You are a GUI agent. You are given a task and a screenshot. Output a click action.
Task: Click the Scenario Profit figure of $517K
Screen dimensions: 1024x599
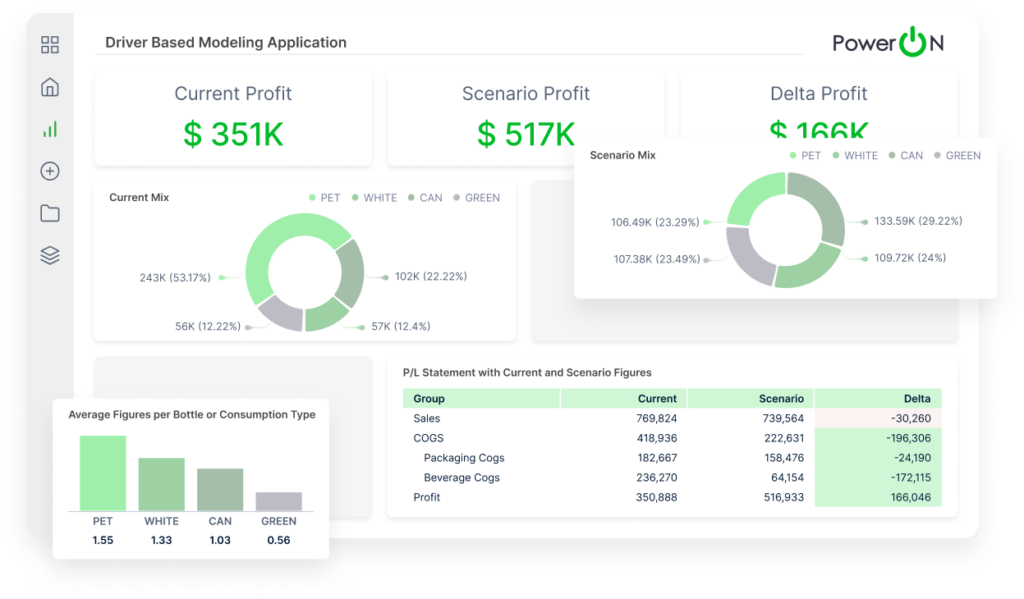coord(526,133)
